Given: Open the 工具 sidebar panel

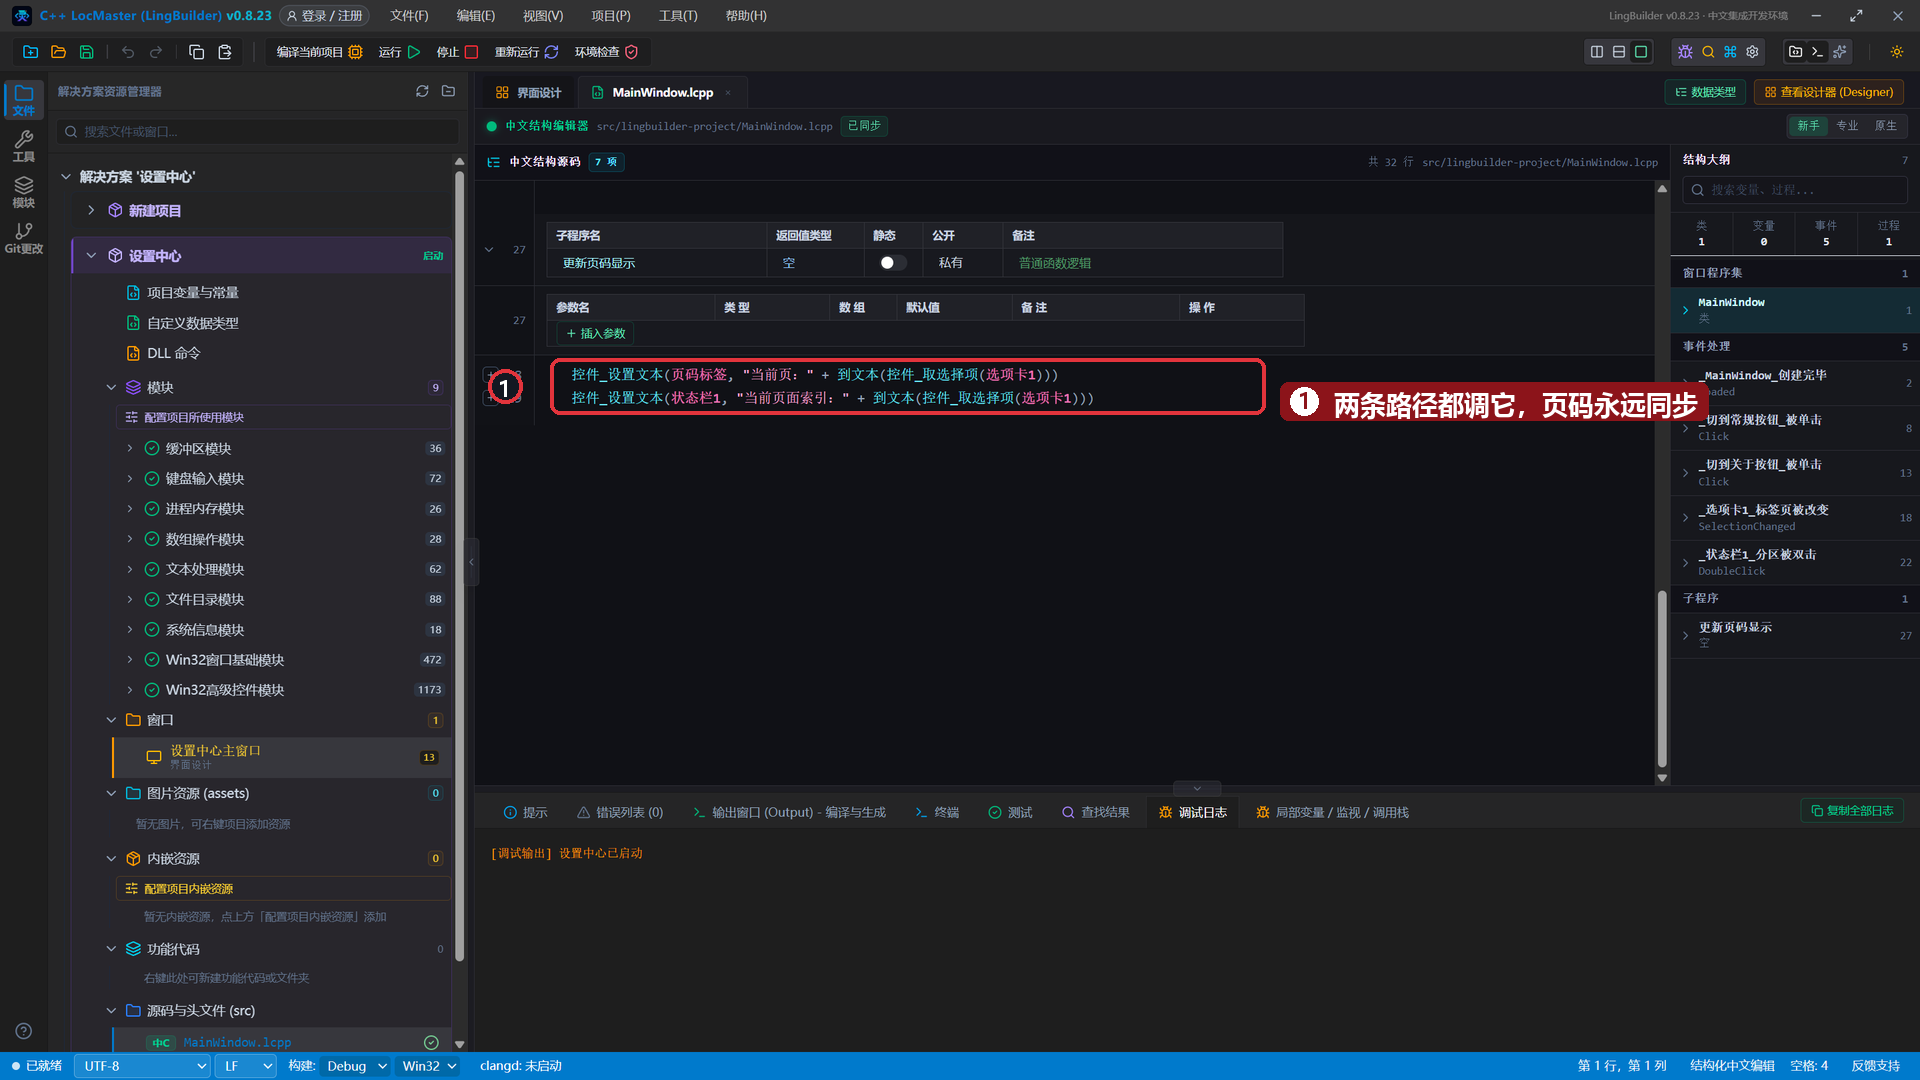Looking at the screenshot, I should [24, 146].
